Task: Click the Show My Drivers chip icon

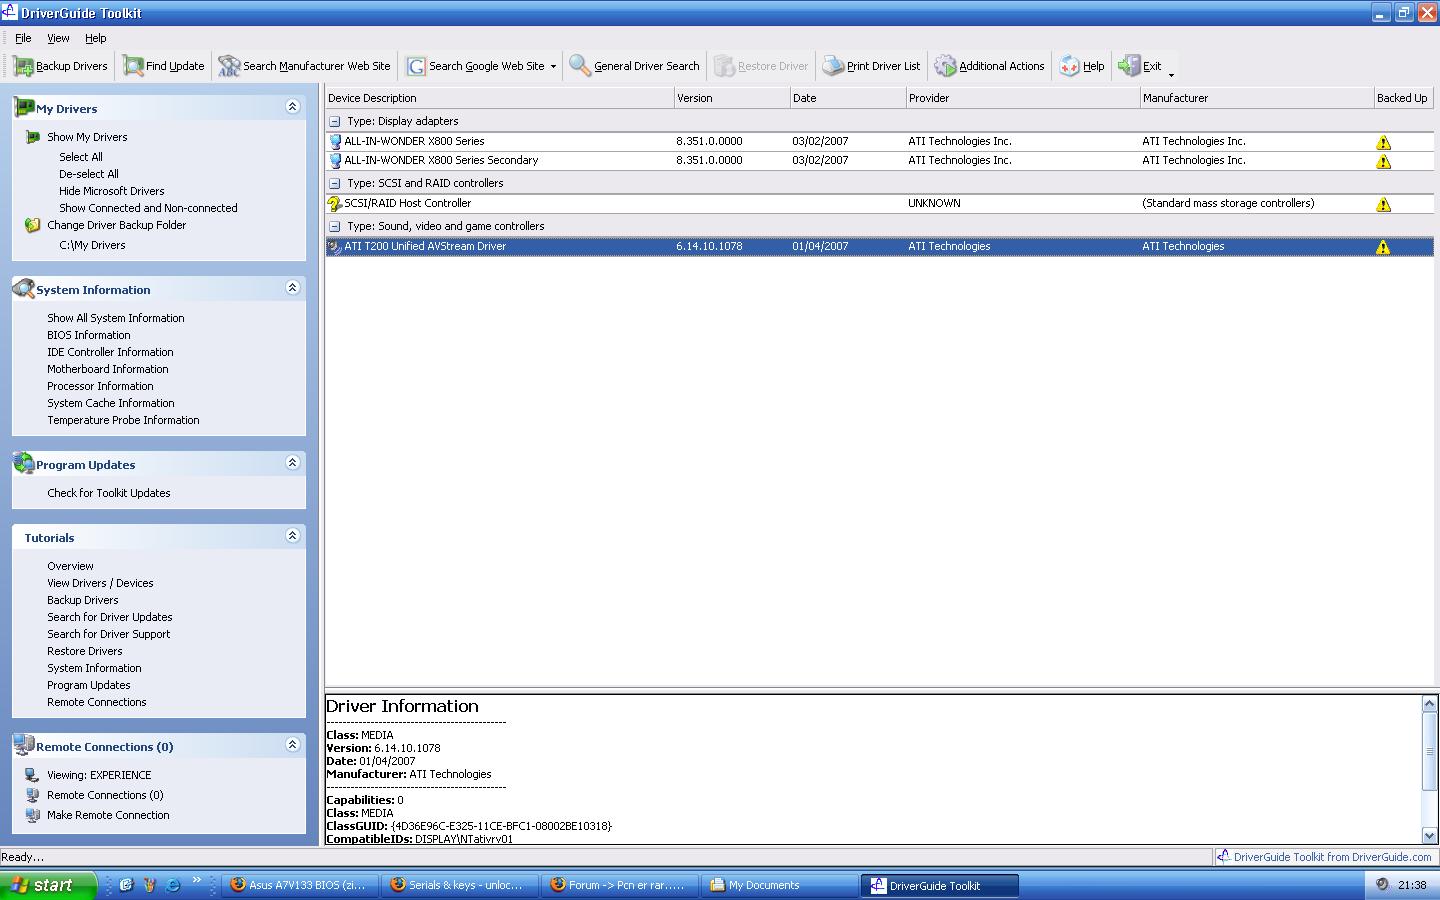Action: (x=32, y=137)
